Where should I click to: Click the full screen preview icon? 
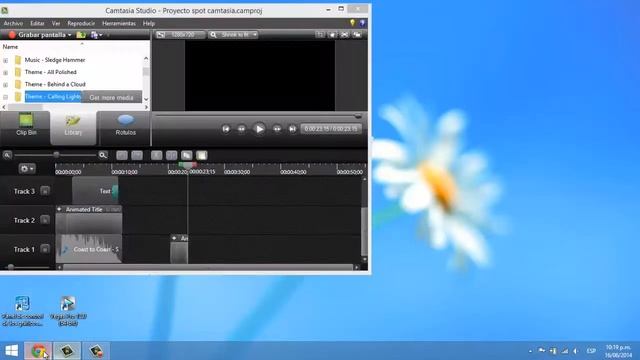pos(344,35)
